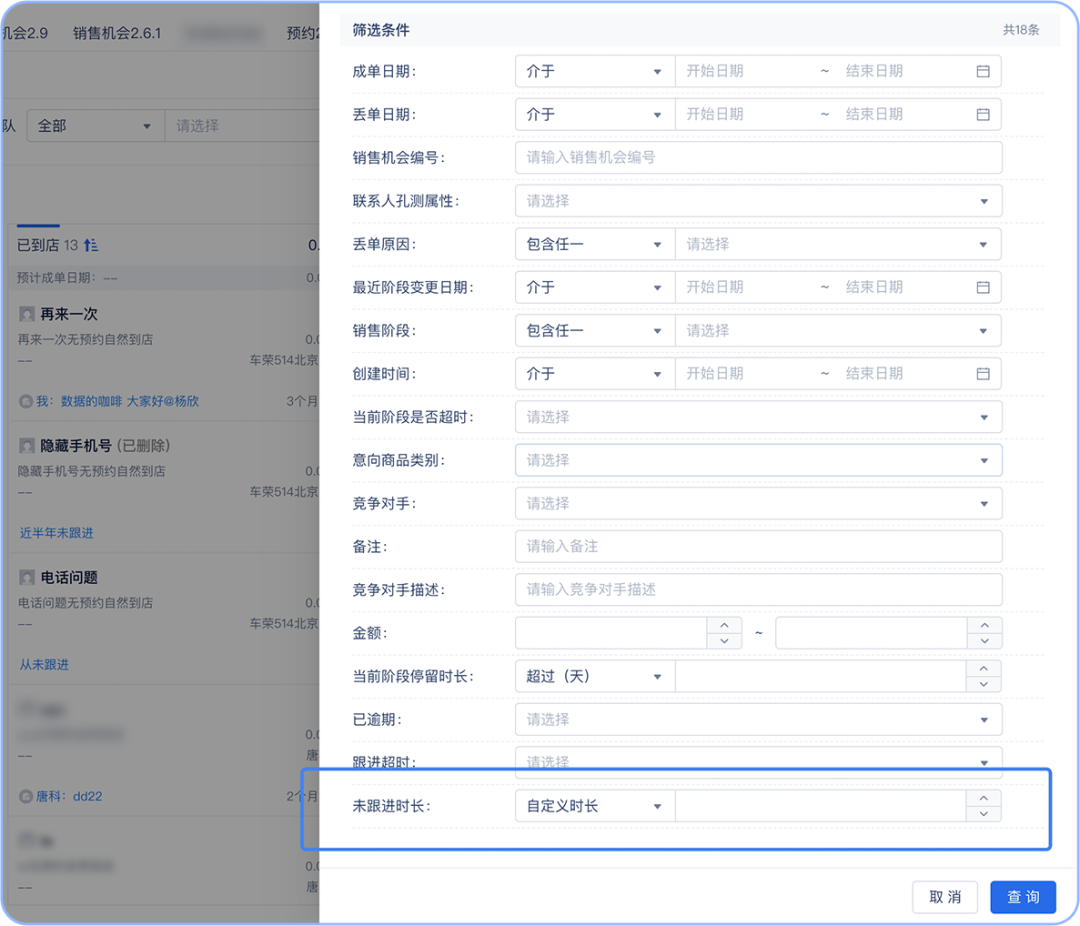The image size is (1080, 926).
Task: Decrease the 金额 minimum value stepper
Action: pos(724,641)
